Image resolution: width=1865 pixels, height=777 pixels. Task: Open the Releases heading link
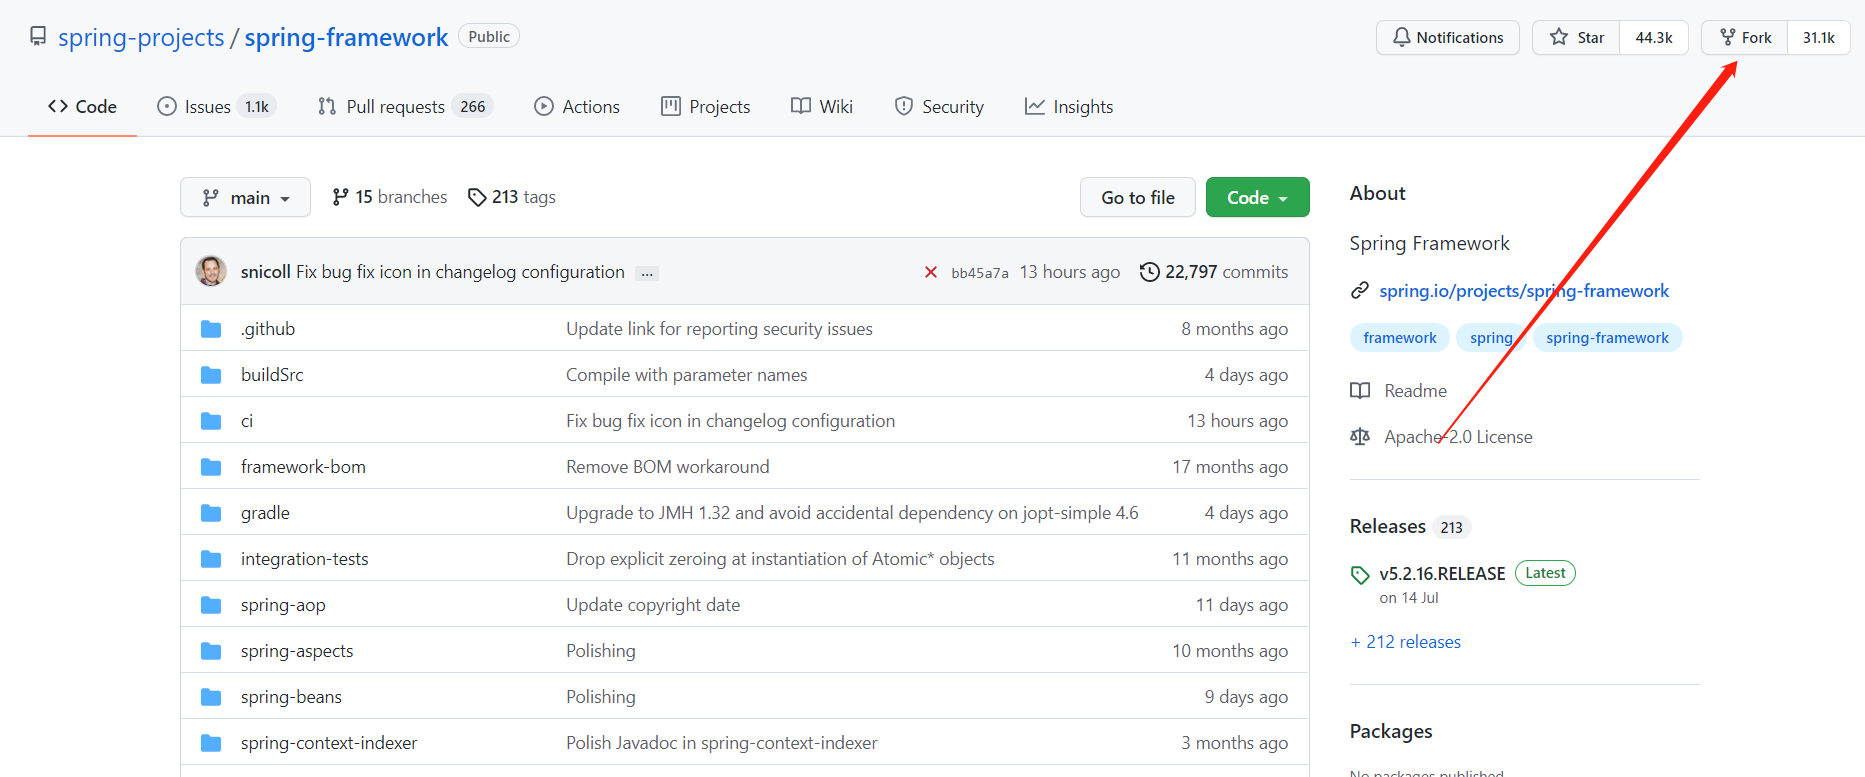(1388, 526)
